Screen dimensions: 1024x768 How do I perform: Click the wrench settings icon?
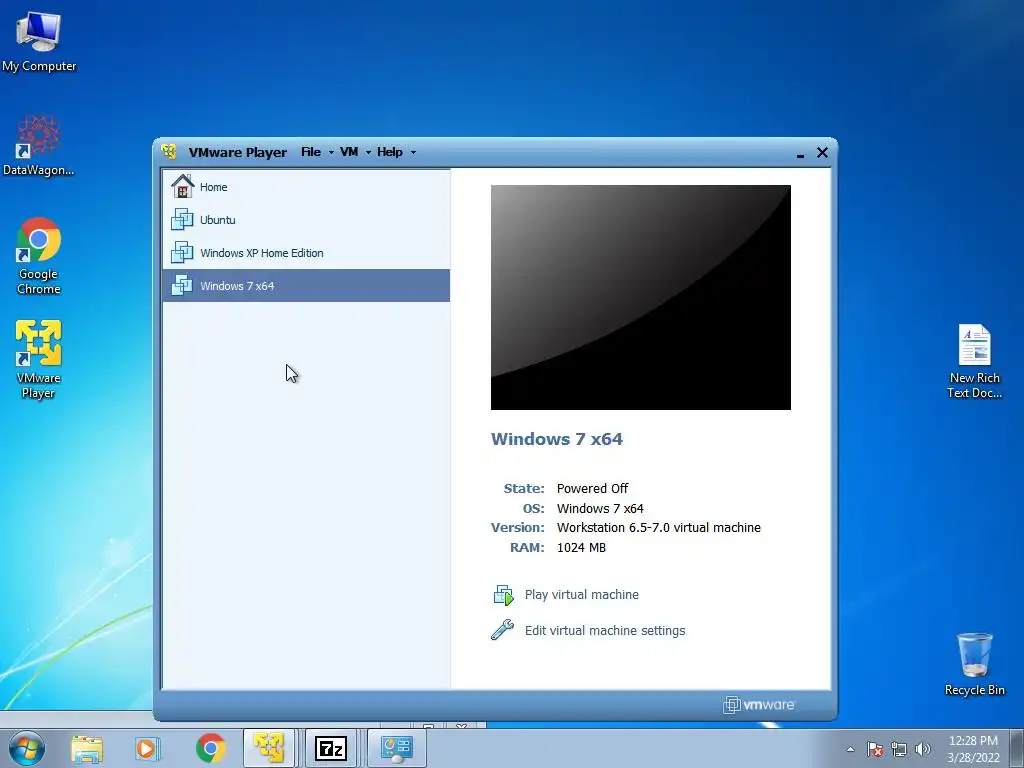pyautogui.click(x=502, y=630)
